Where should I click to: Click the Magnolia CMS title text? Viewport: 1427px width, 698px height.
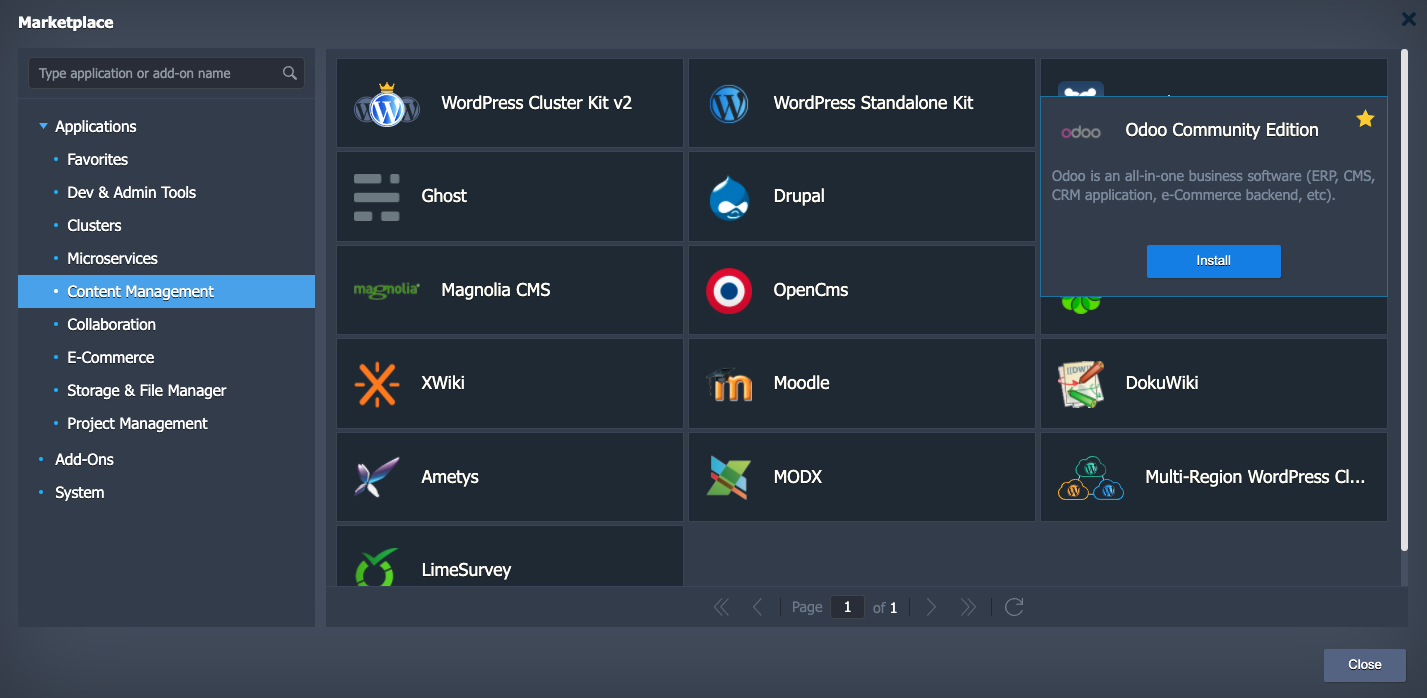pyautogui.click(x=496, y=290)
